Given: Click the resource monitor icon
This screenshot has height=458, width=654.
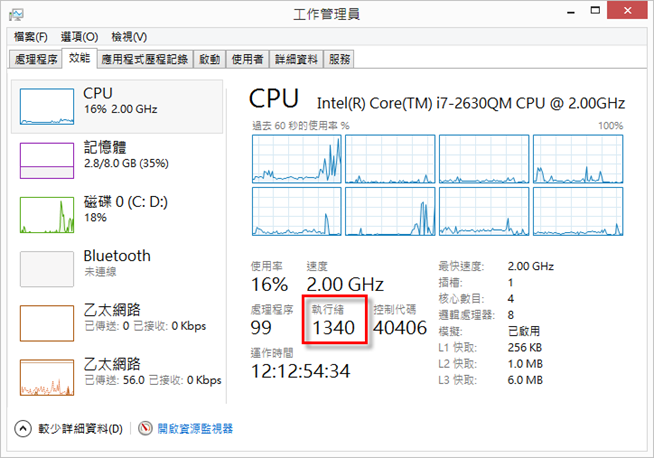Looking at the screenshot, I should click(x=145, y=429).
